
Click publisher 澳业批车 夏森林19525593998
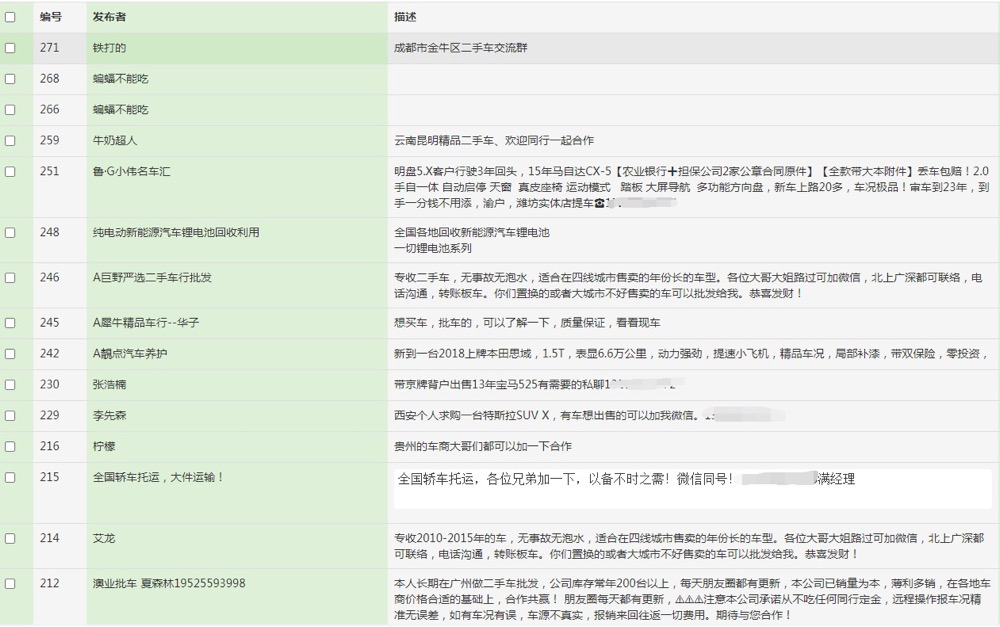pyautogui.click(x=169, y=584)
